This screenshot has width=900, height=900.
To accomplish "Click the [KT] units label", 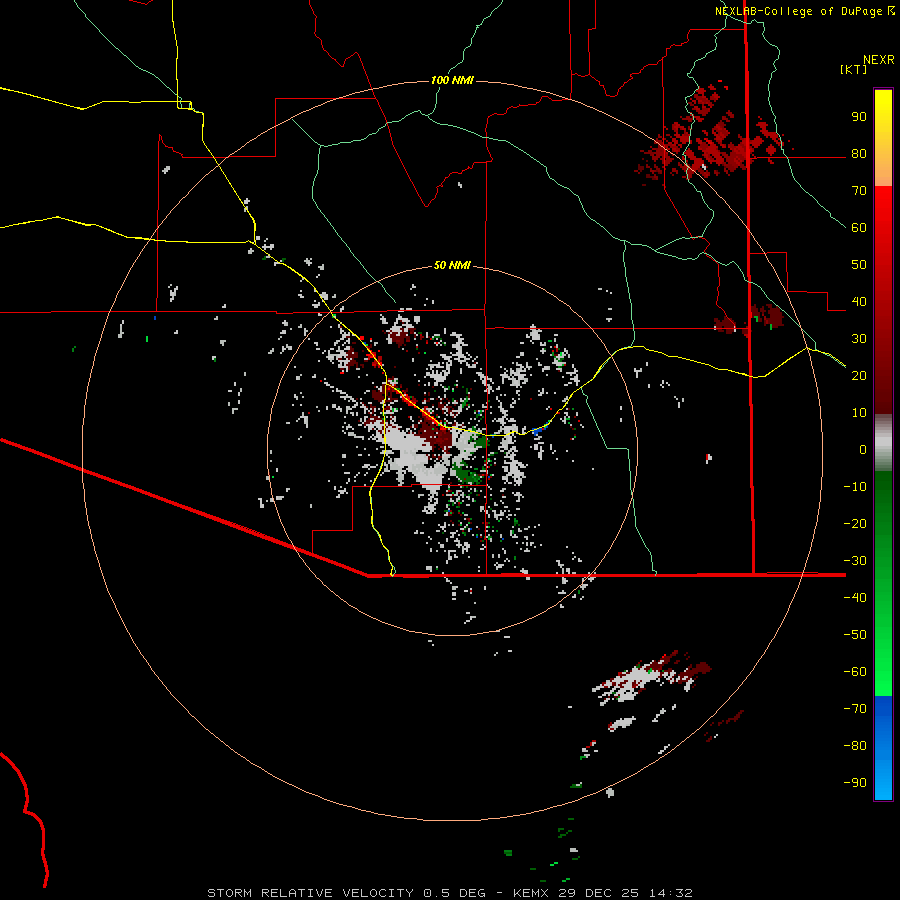I will (853, 69).
